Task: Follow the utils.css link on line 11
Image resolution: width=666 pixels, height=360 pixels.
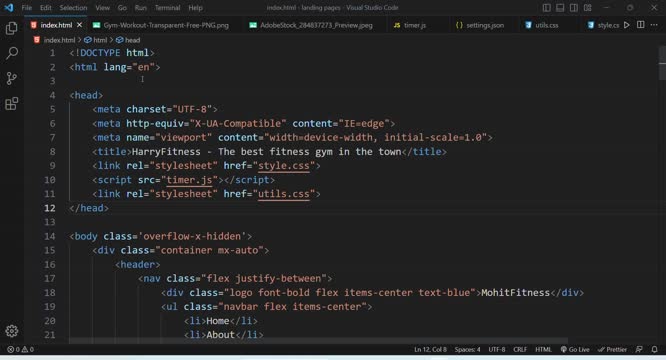Action: click(284, 194)
